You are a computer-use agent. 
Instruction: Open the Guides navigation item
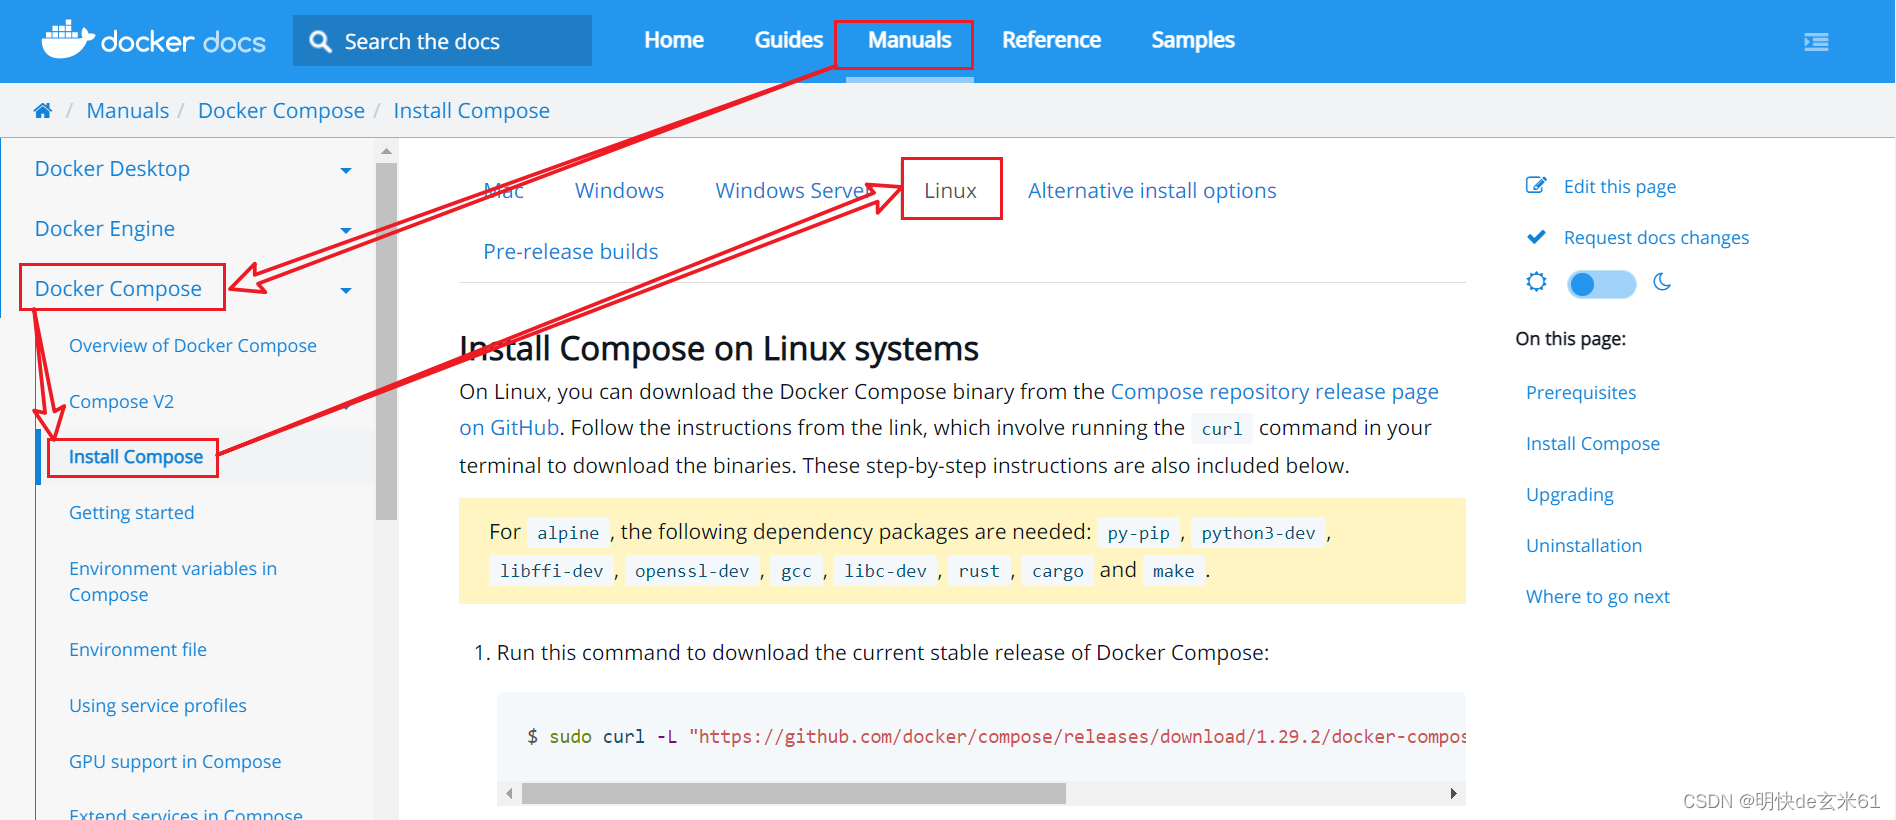click(x=788, y=40)
